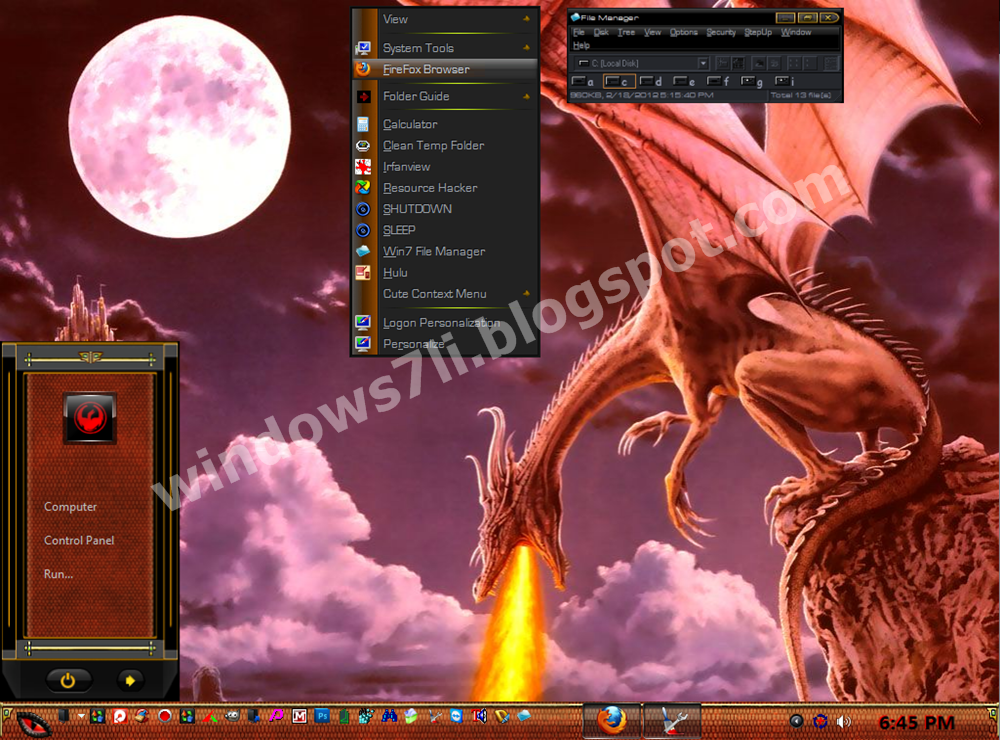Select drive c in File Manager
This screenshot has width=1000, height=740.
point(618,81)
